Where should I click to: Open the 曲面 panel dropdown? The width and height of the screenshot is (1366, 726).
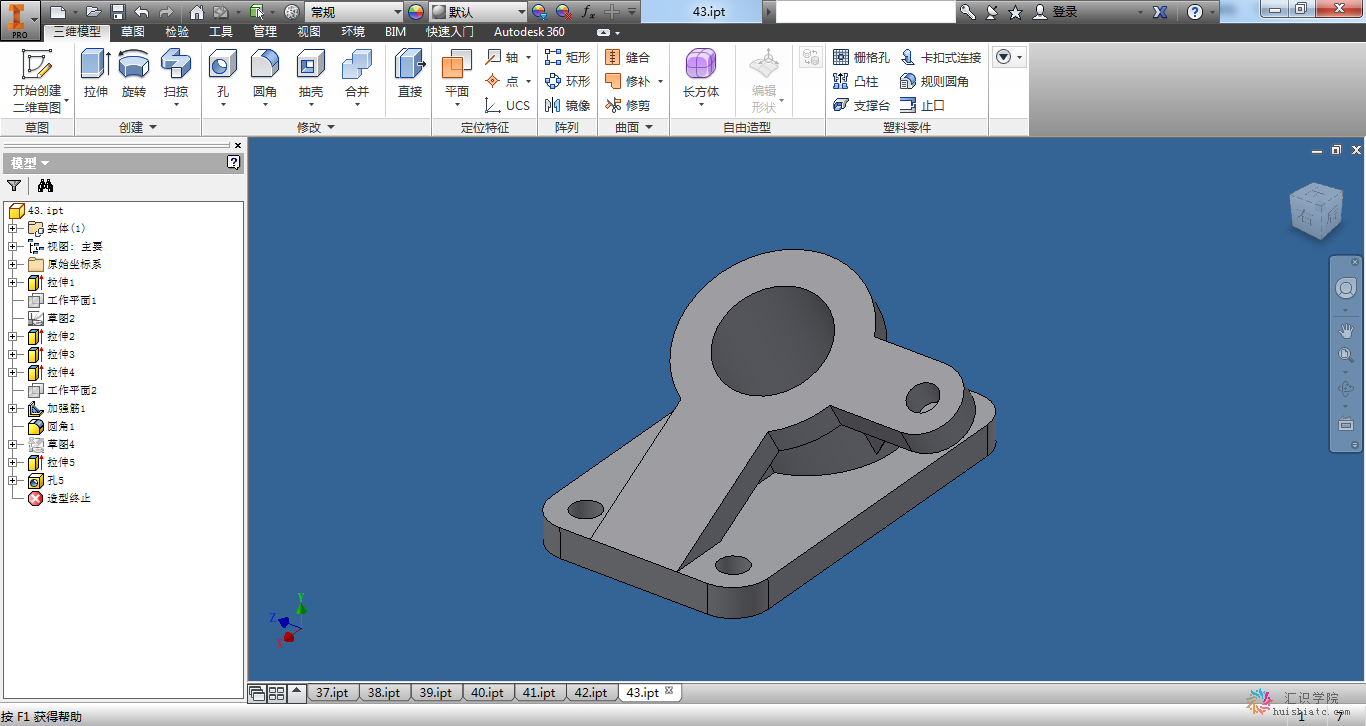[x=634, y=127]
